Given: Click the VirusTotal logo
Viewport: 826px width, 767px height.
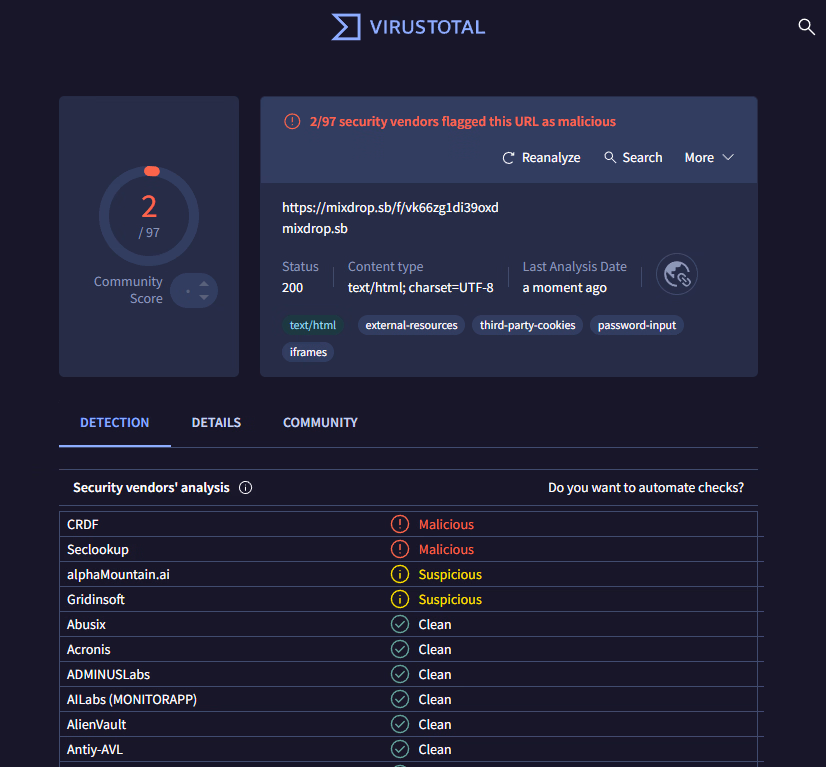Looking at the screenshot, I should 408,27.
